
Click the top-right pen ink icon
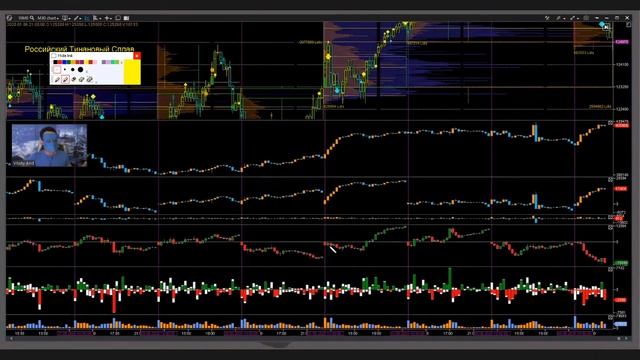[x=558, y=18]
